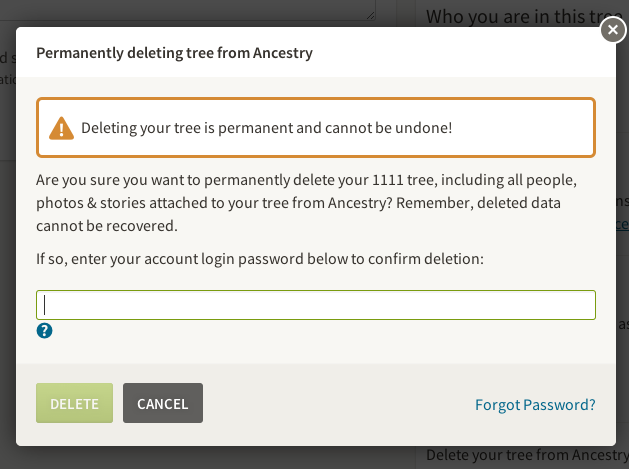Screen dimensions: 629x469
Task: Confirm with the green DELETE button
Action: point(74,403)
